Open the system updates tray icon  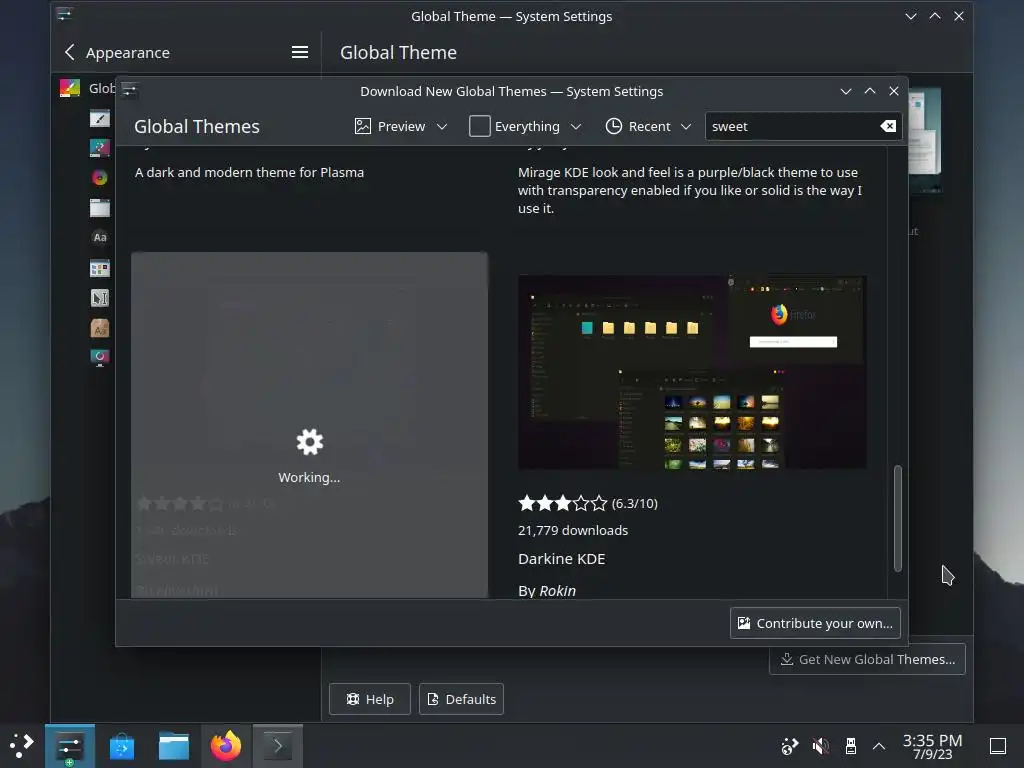[790, 746]
